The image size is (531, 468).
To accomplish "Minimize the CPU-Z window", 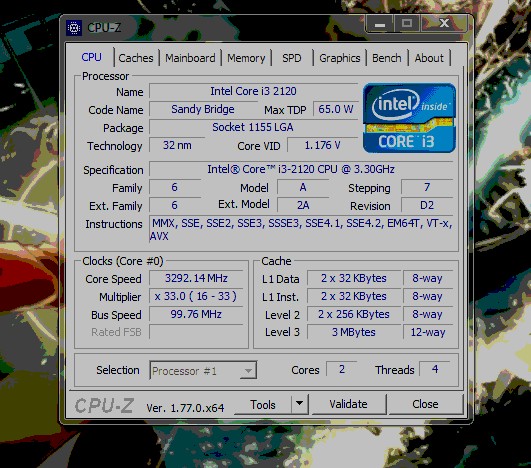I will click(x=380, y=24).
